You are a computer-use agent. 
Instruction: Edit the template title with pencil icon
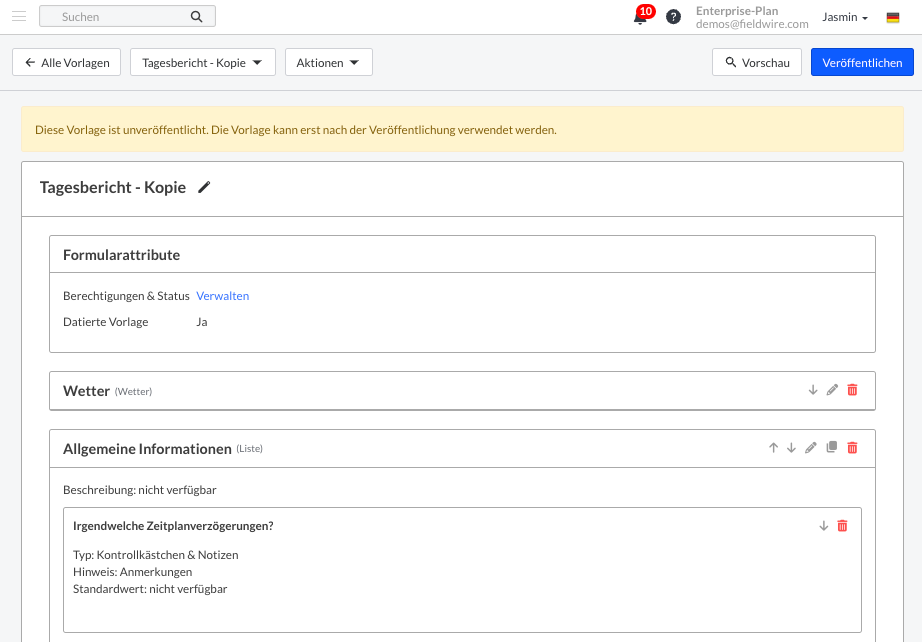(205, 187)
